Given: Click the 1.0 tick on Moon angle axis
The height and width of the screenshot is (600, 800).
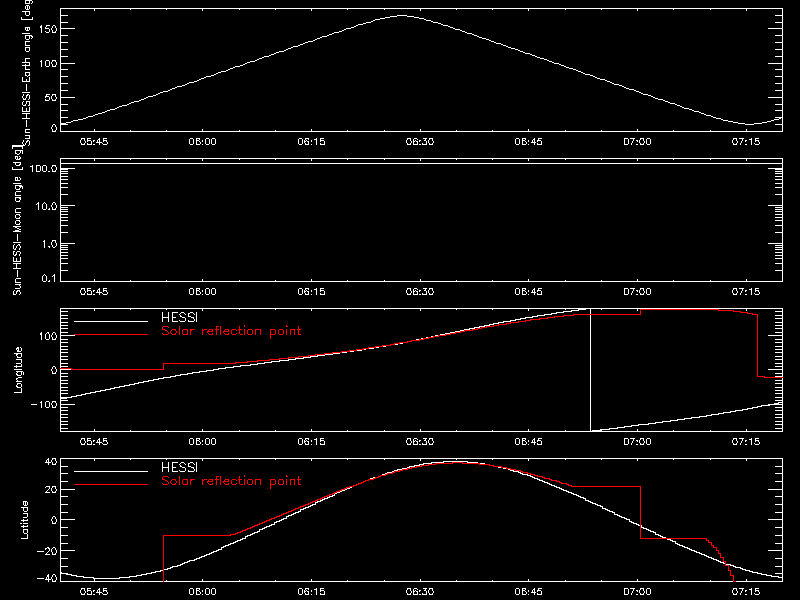Looking at the screenshot, I should [49, 244].
